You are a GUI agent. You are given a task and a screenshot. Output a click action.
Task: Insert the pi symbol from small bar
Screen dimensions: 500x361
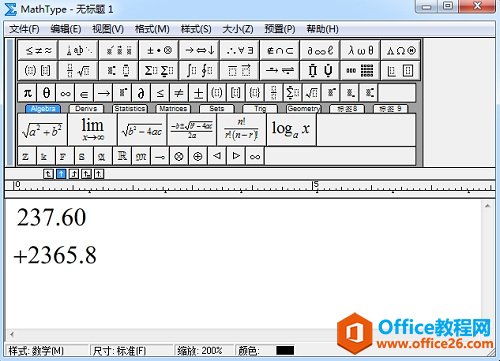27,93
